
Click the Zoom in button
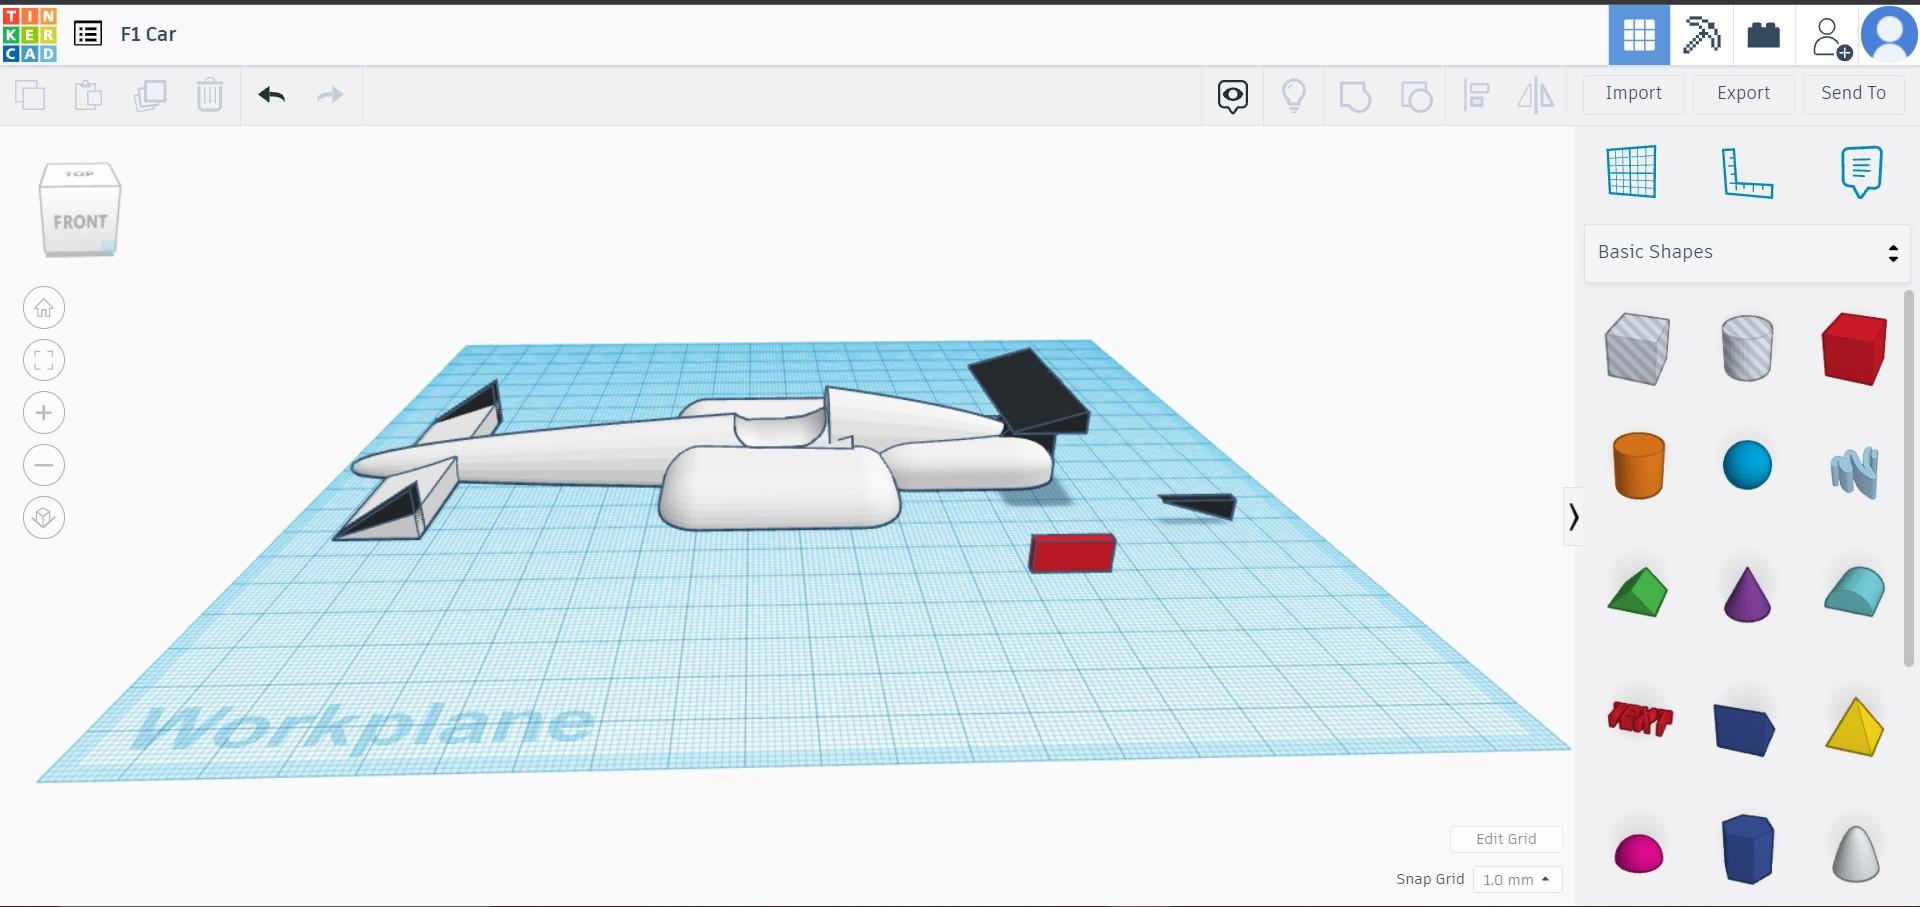coord(44,413)
